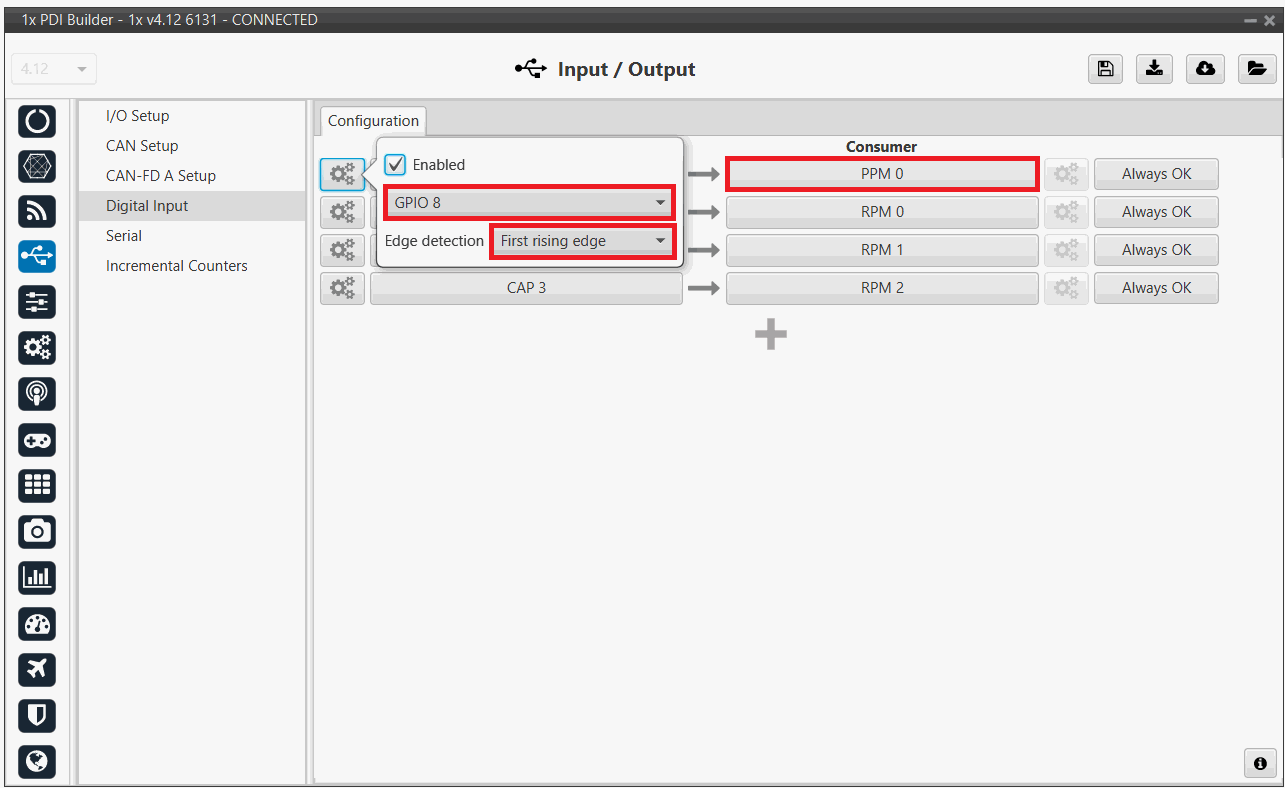Click the airplane icon in left sidebar
The width and height of the screenshot is (1285, 788).
tap(37, 669)
